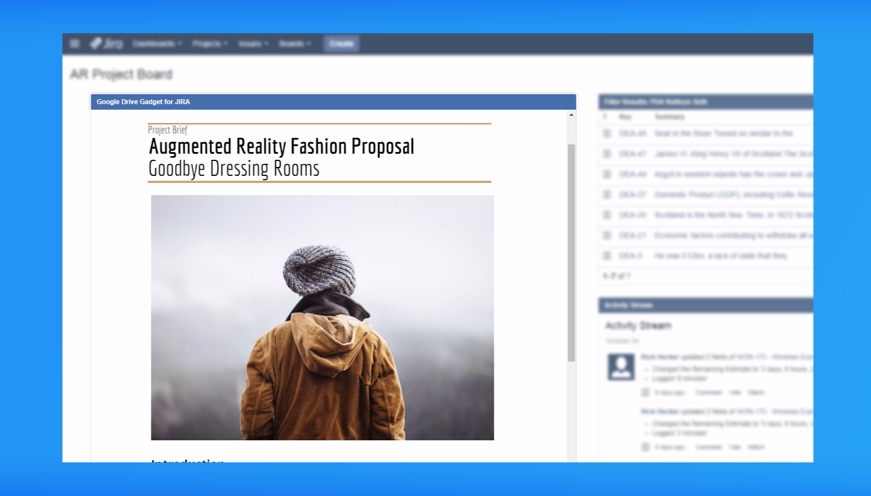Open the He was £126m summary
Viewport: 871px width, 496px height.
[721, 255]
